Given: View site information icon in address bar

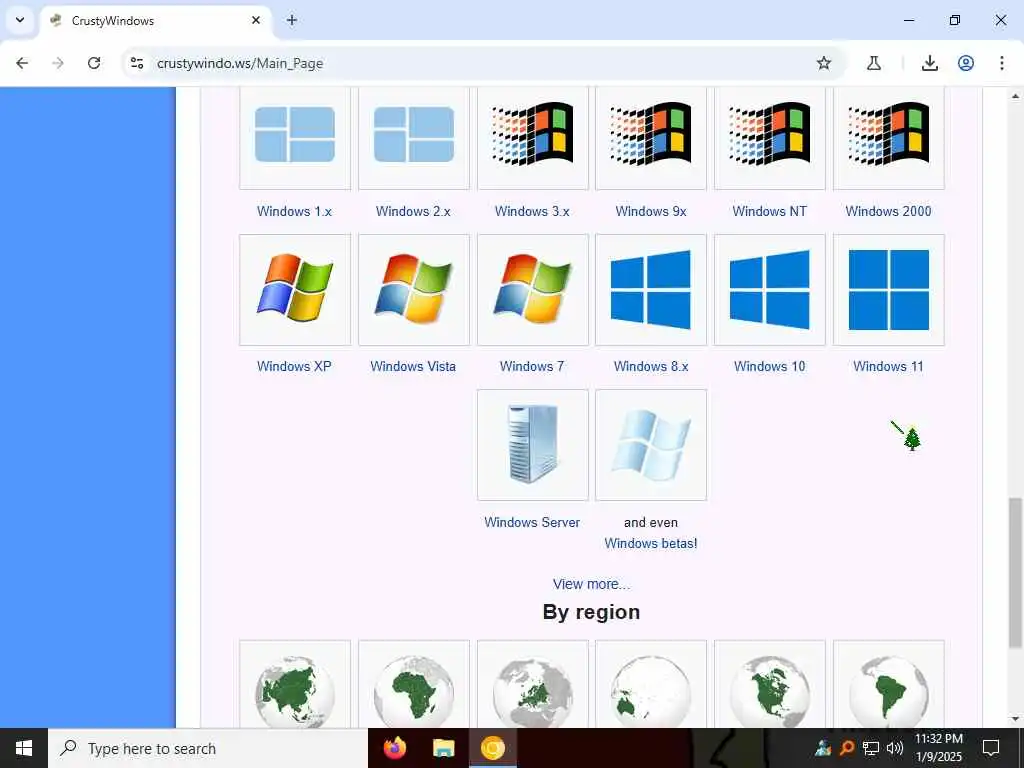Looking at the screenshot, I should point(137,63).
